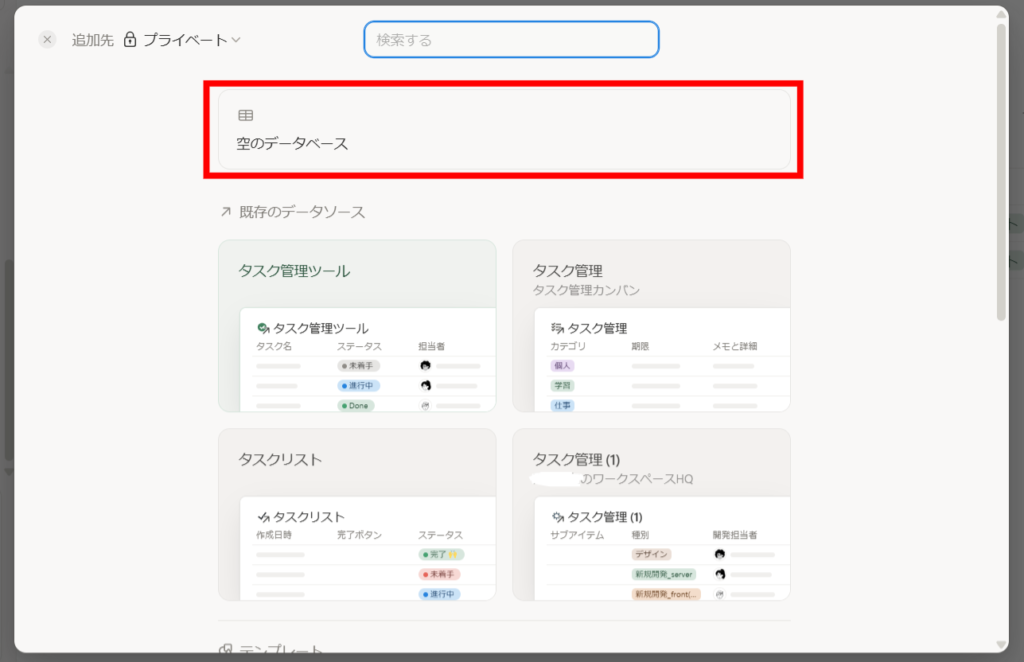Click the 未着手 tag in タスク管理ツール preview
Image resolution: width=1024 pixels, height=662 pixels.
point(359,366)
